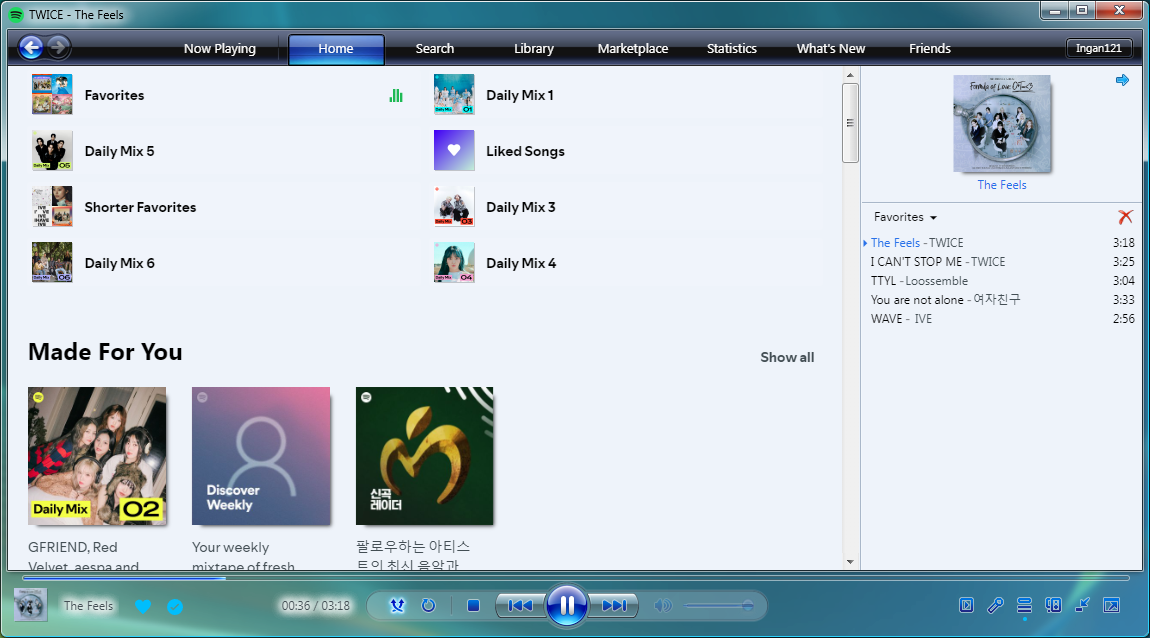This screenshot has width=1150, height=638.
Task: Open the Ingan121 account button
Action: pos(1099,48)
